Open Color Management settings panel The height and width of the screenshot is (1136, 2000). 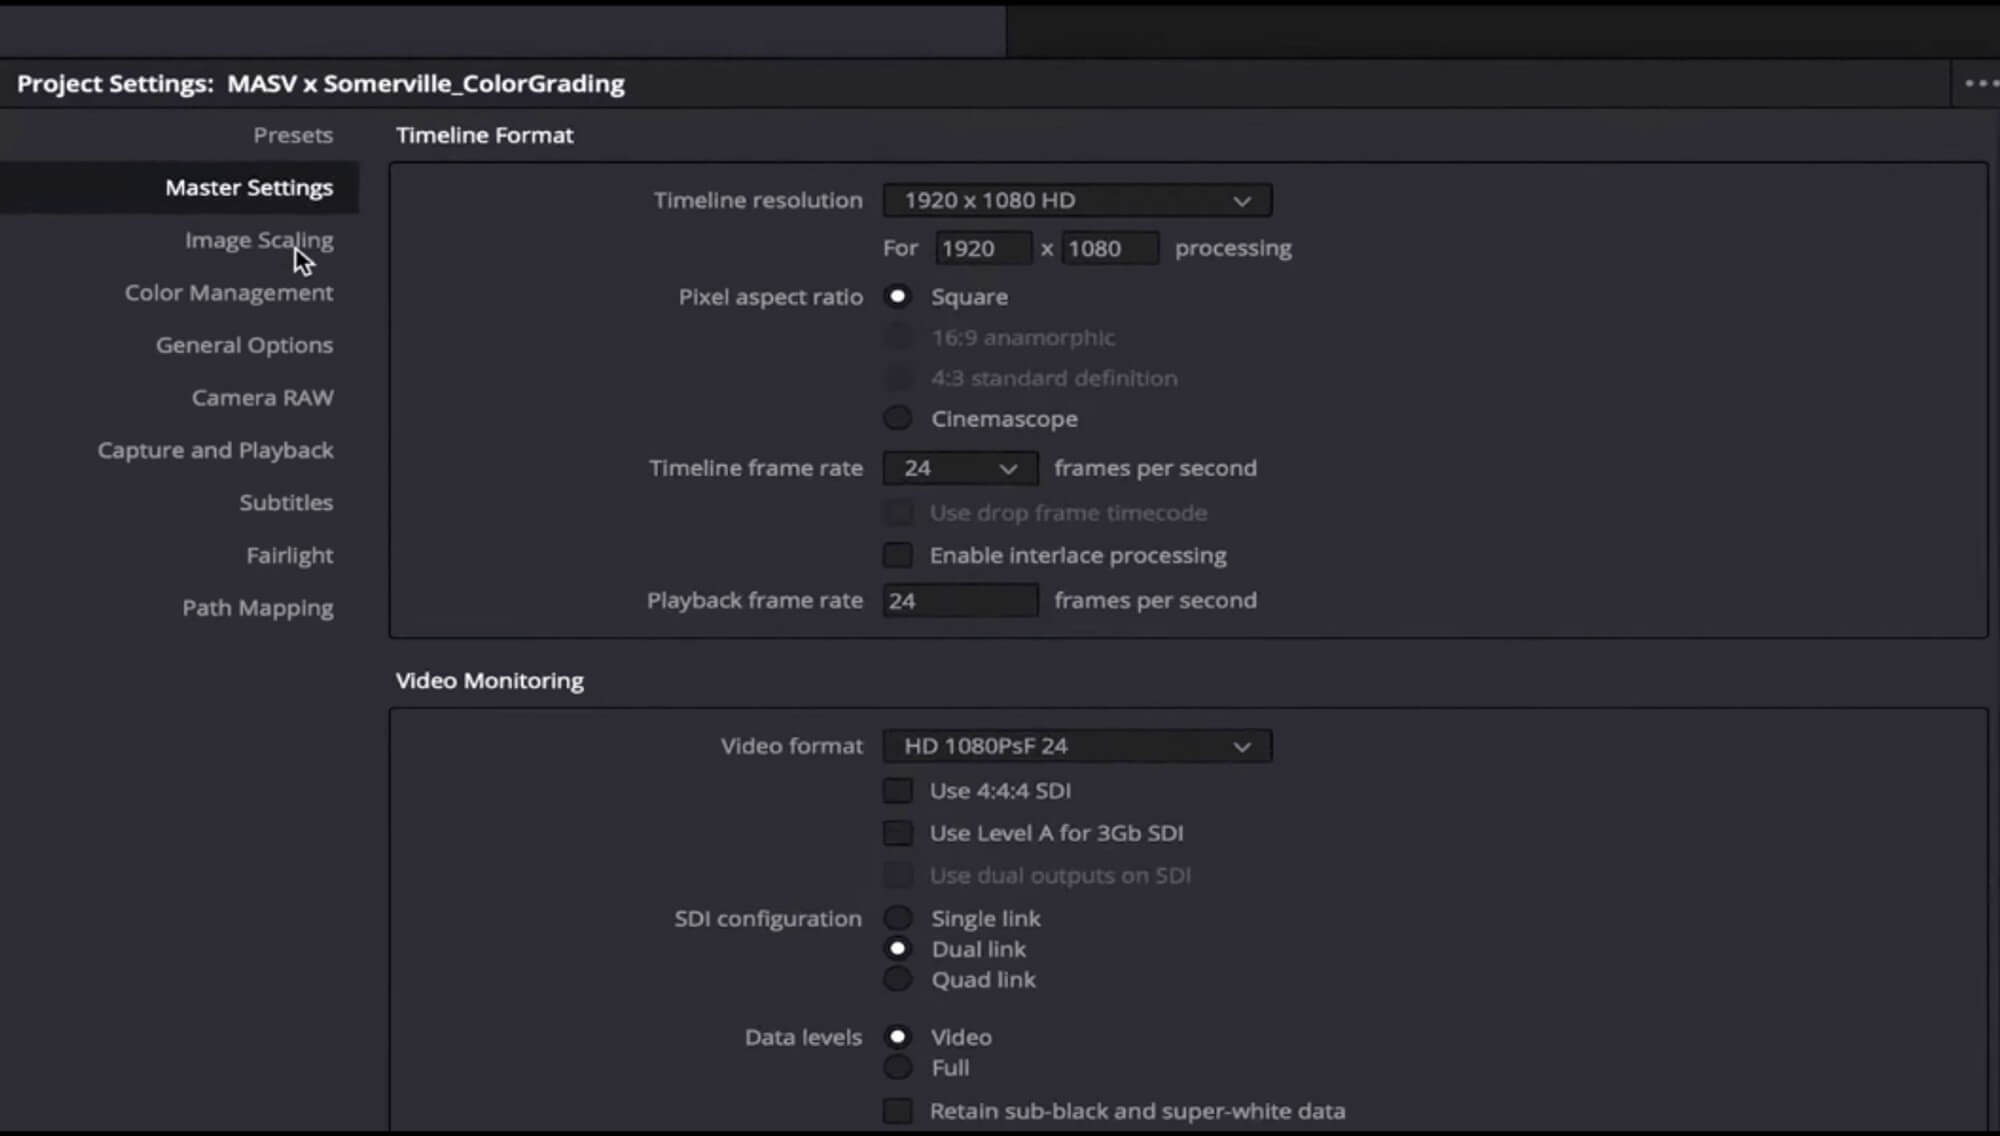tap(229, 291)
